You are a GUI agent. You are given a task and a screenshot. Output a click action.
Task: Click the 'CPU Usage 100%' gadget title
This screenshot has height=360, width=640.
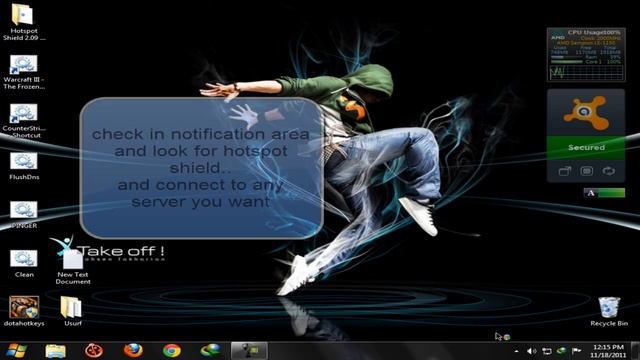(x=594, y=32)
